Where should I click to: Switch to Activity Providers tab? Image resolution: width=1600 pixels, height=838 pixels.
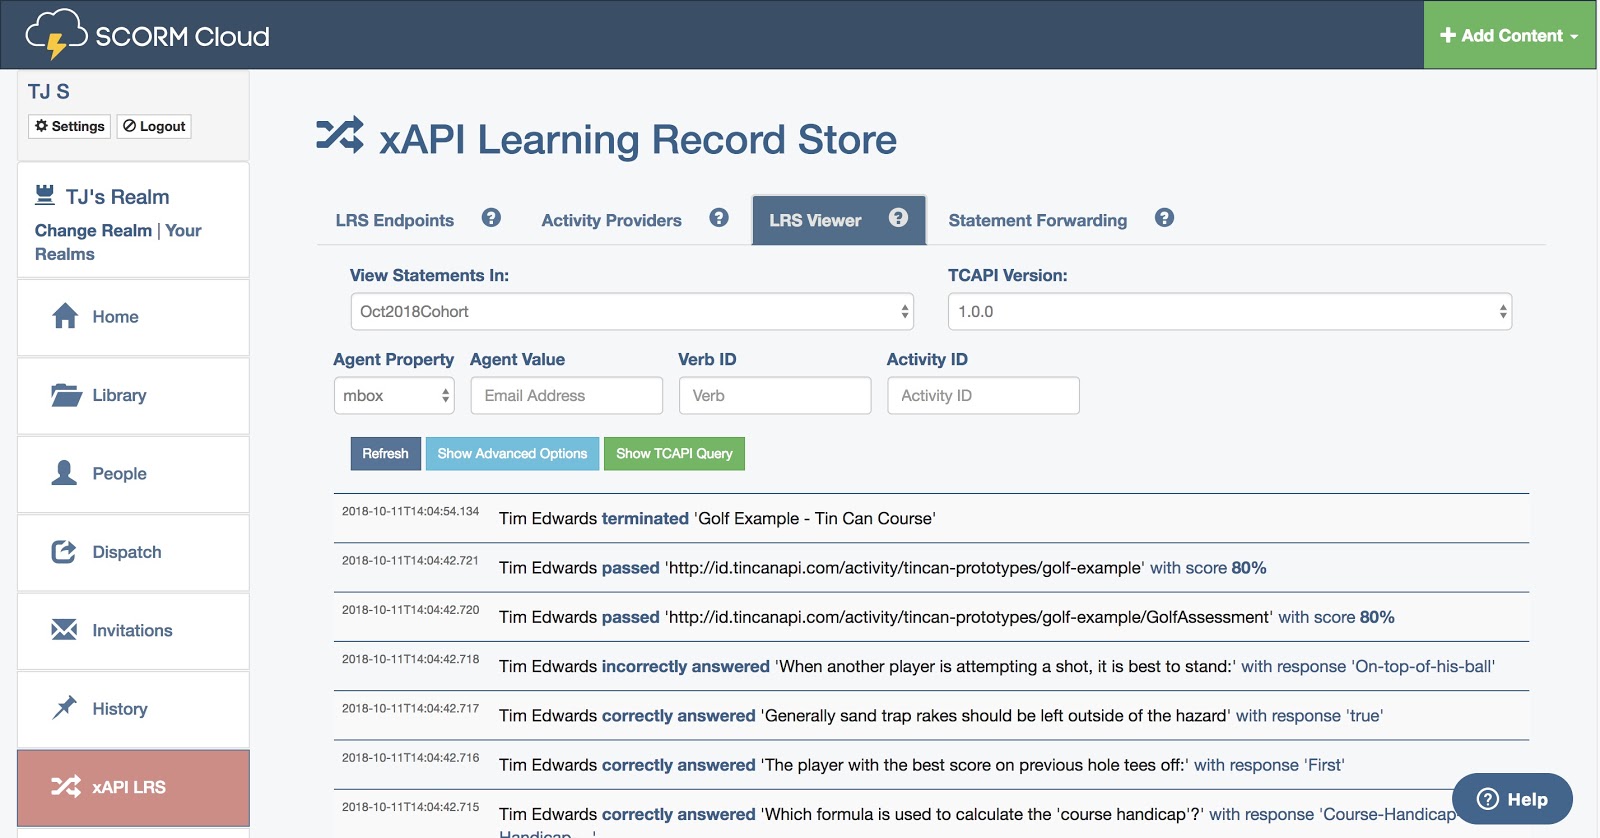tap(611, 221)
